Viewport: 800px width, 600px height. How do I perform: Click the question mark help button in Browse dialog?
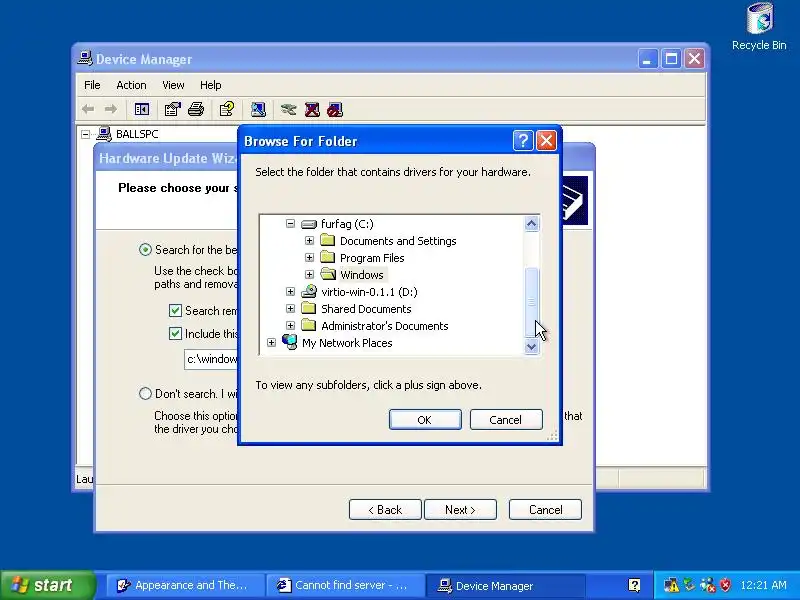click(x=523, y=141)
